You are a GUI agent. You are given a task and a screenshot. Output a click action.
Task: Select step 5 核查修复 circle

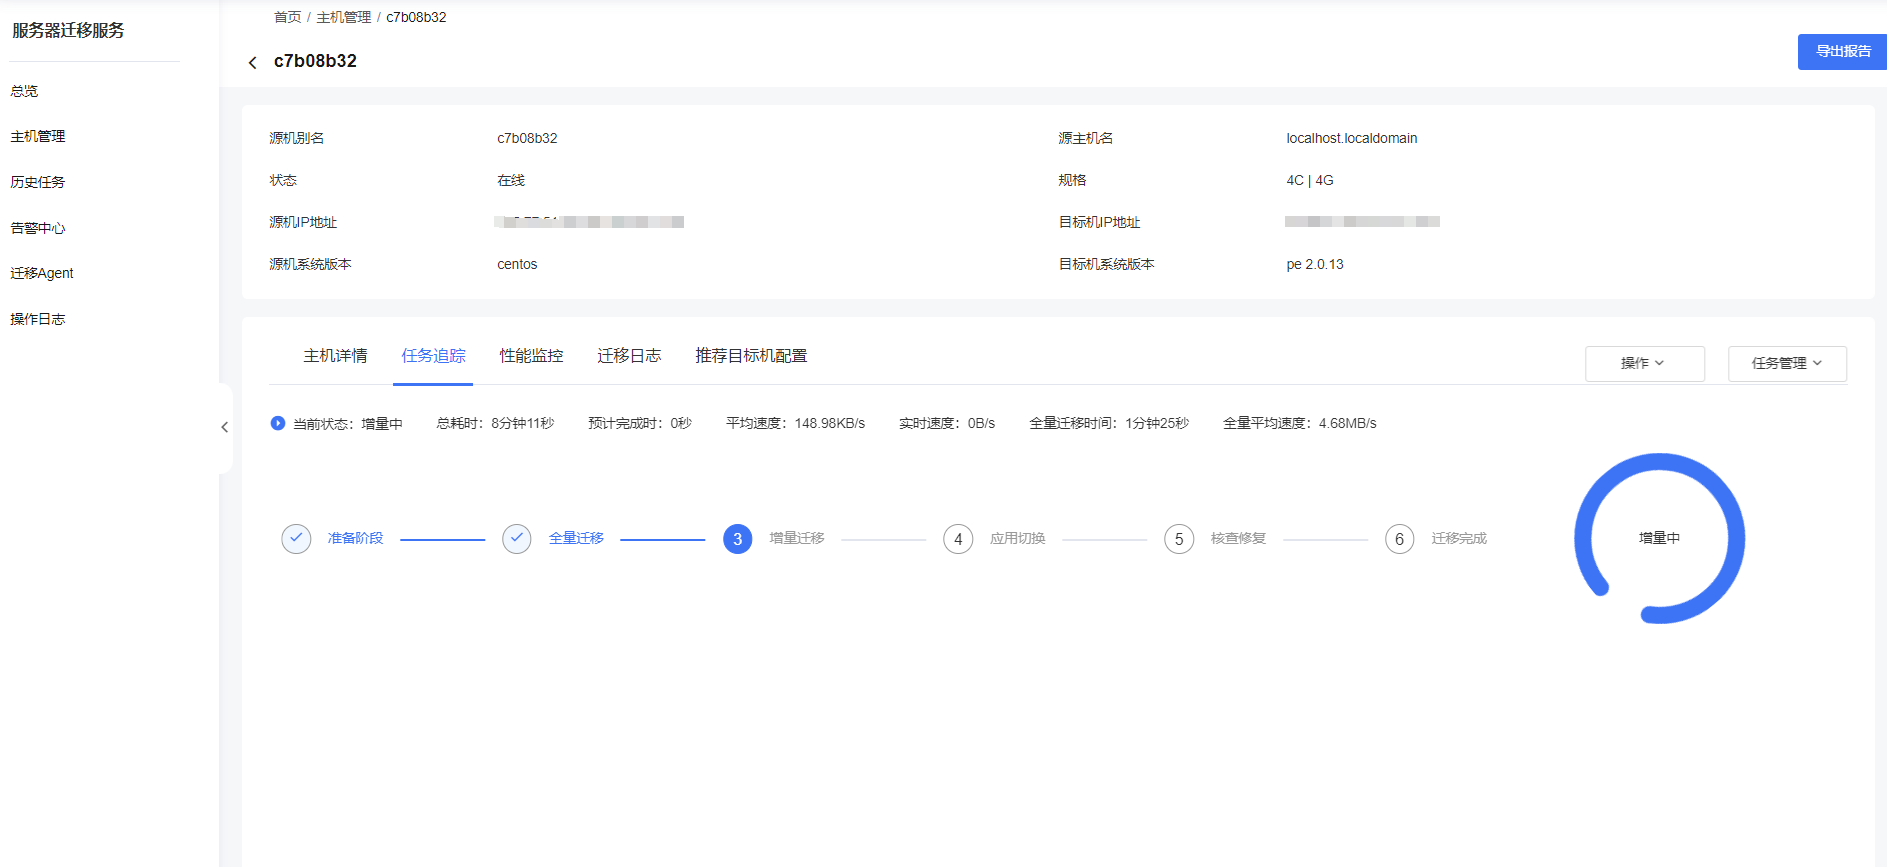pyautogui.click(x=1179, y=539)
